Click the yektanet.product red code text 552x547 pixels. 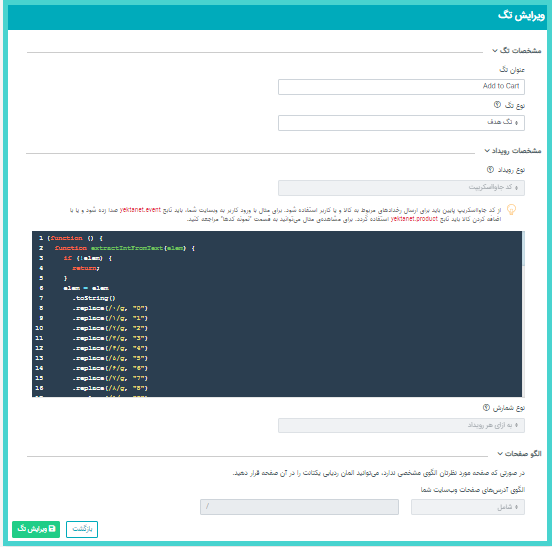(414, 219)
